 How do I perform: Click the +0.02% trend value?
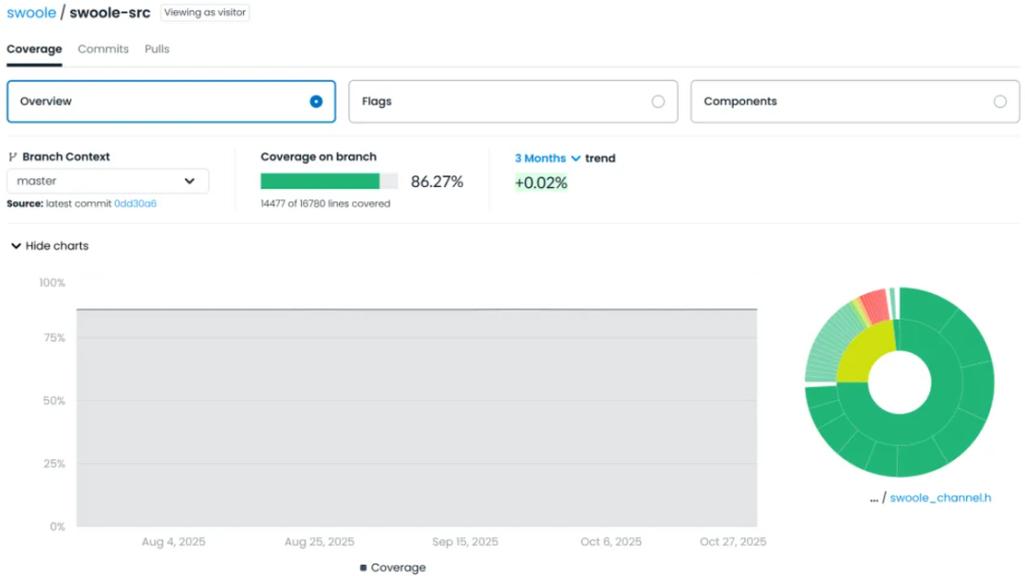(x=541, y=182)
